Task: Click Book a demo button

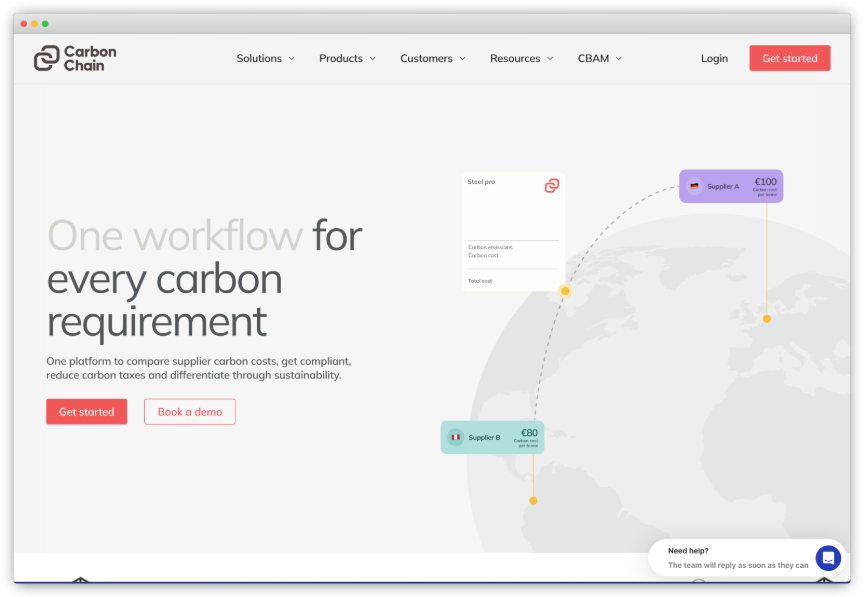Action: tap(190, 412)
